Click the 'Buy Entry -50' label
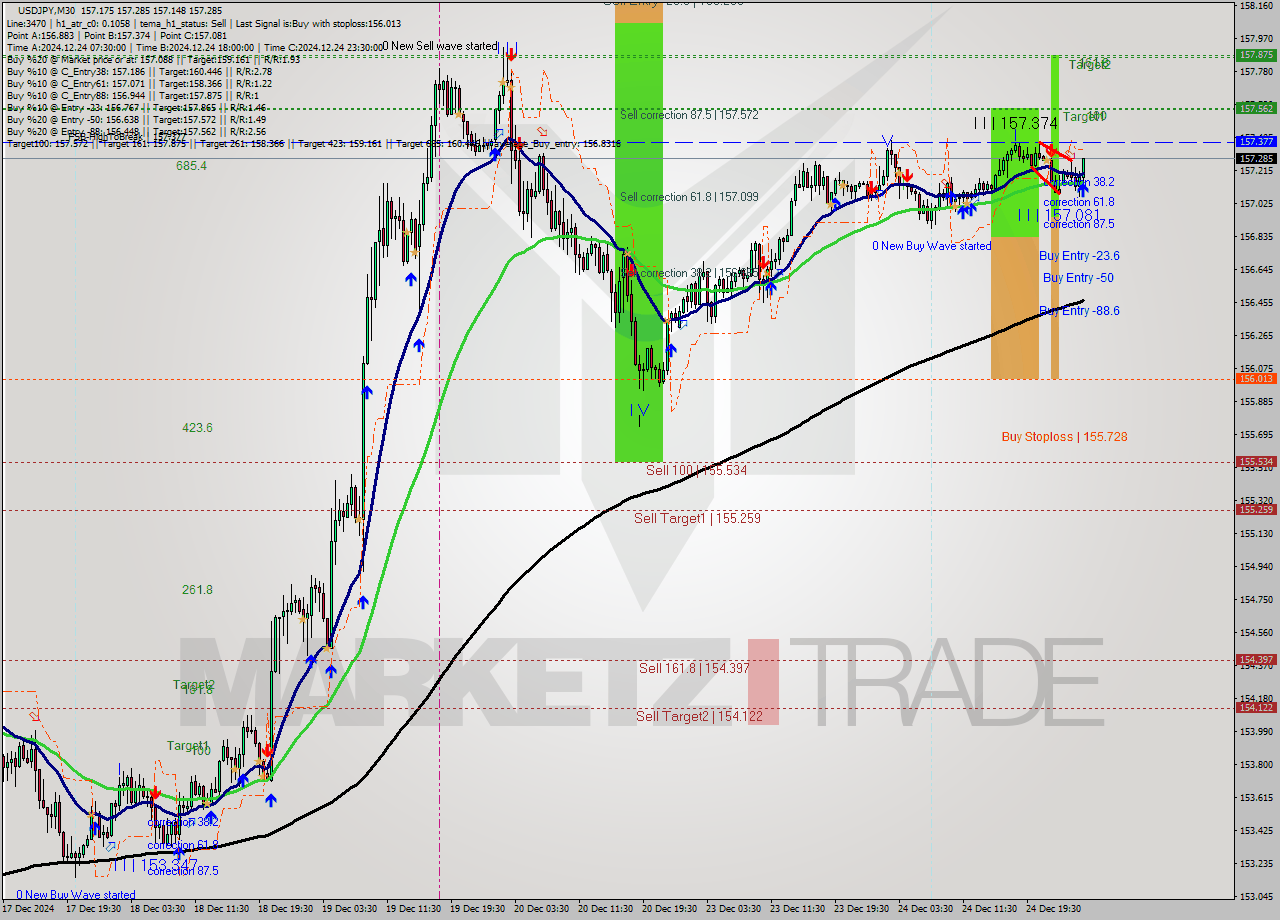 (1077, 278)
